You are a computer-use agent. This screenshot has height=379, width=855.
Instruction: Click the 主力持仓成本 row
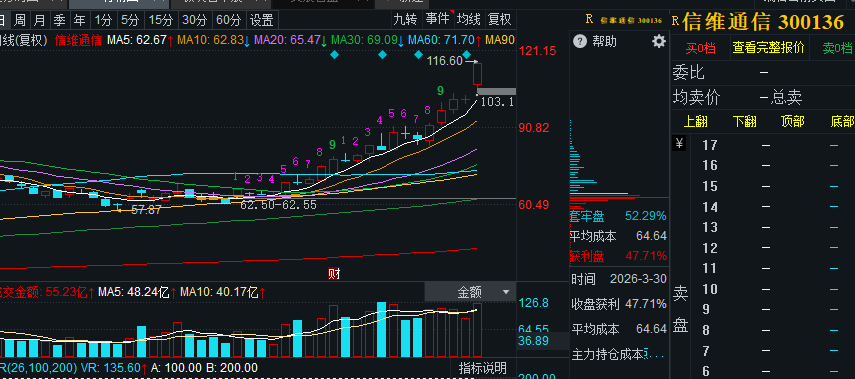(618, 355)
